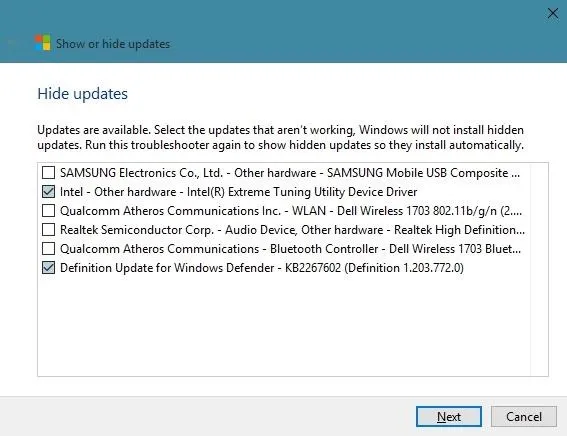Click the Cancel button
Screen dimensions: 567x436
[524, 416]
